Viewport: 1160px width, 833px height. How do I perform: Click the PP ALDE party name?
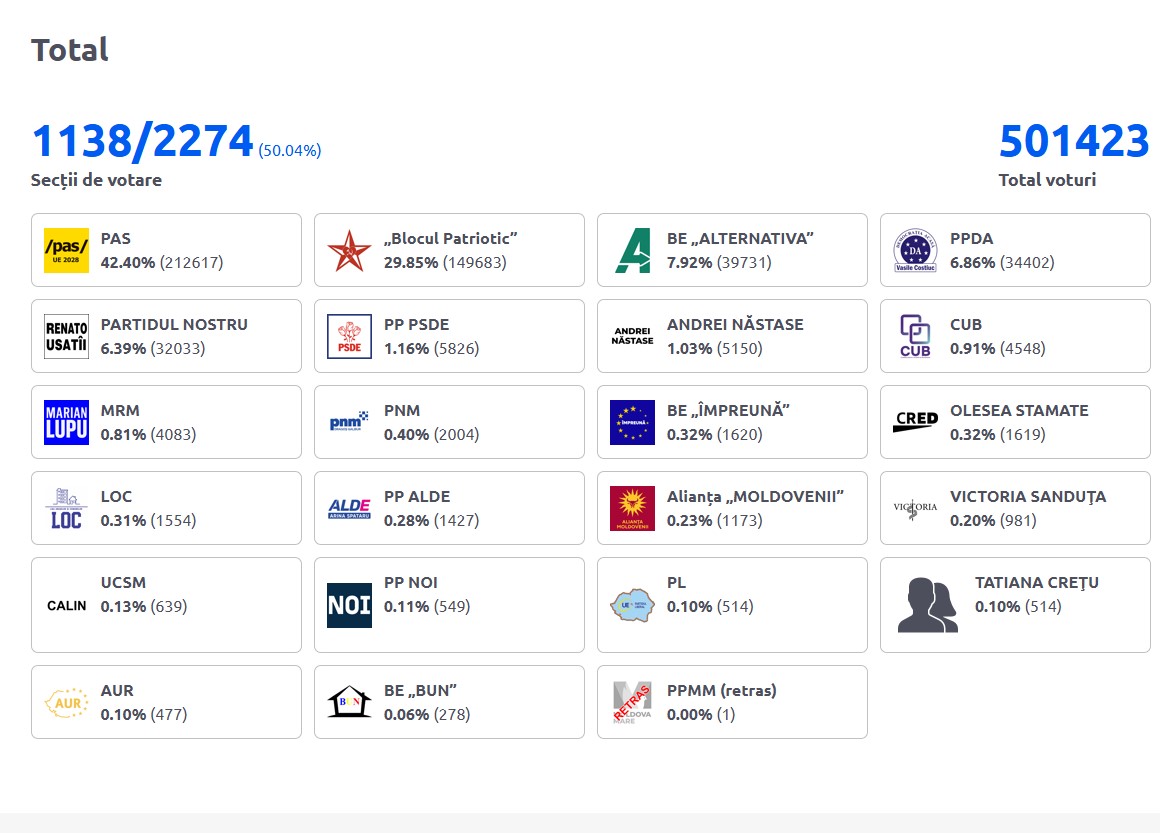point(417,496)
